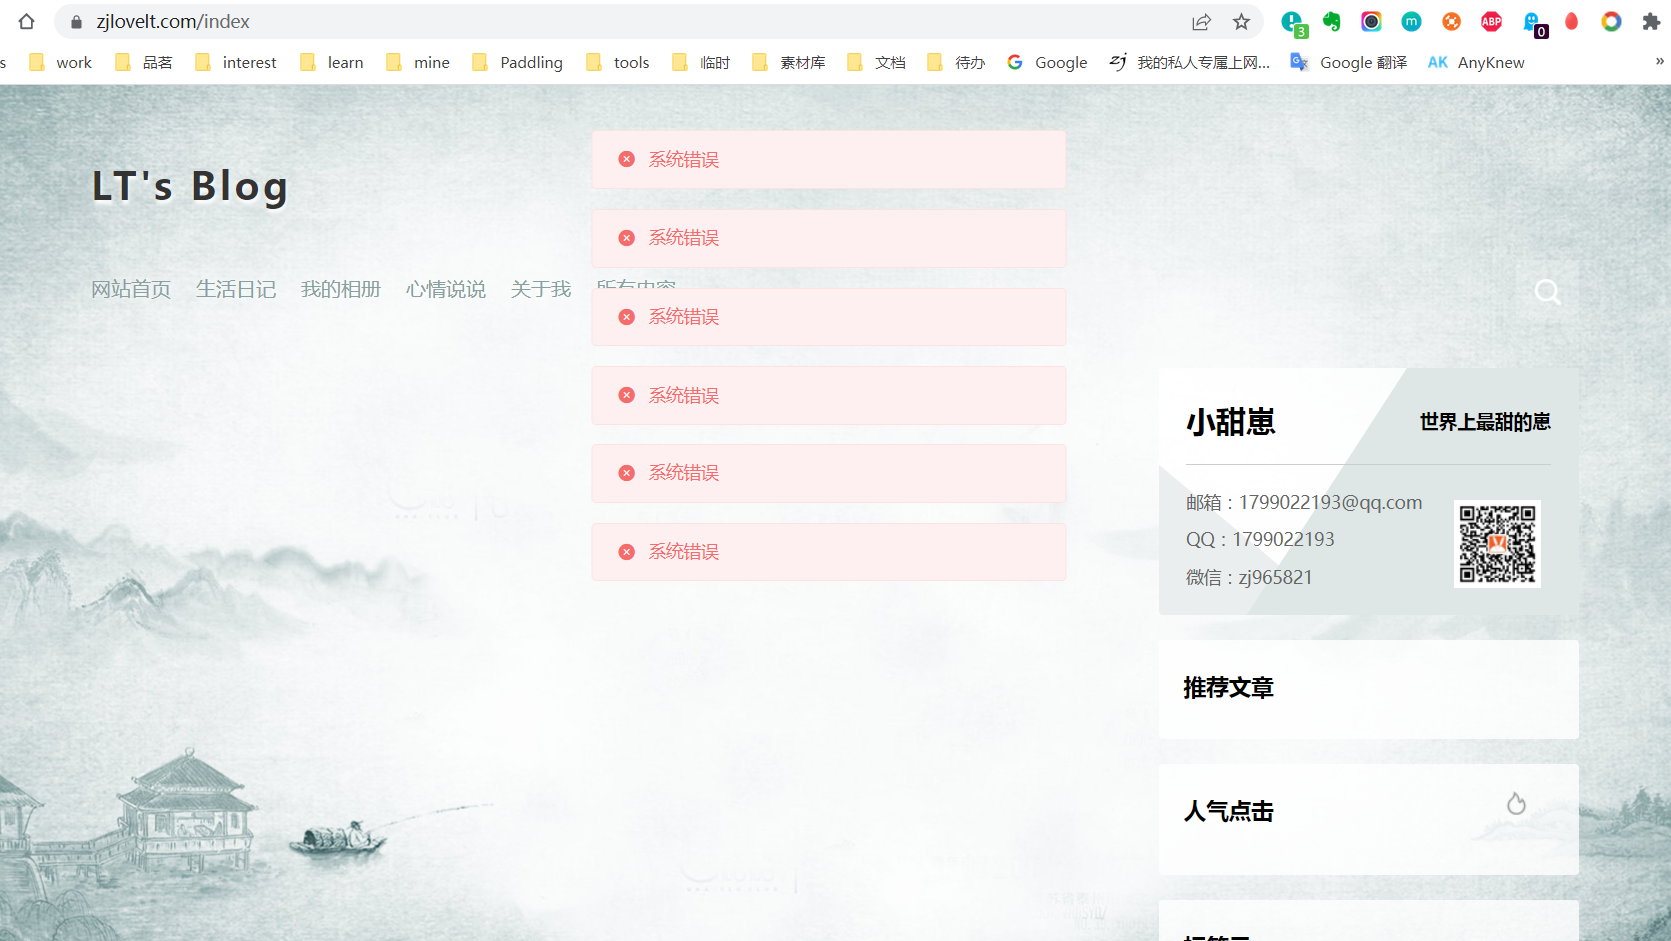The width and height of the screenshot is (1671, 941).
Task: Go to browser home page icon
Action: pos(27,21)
